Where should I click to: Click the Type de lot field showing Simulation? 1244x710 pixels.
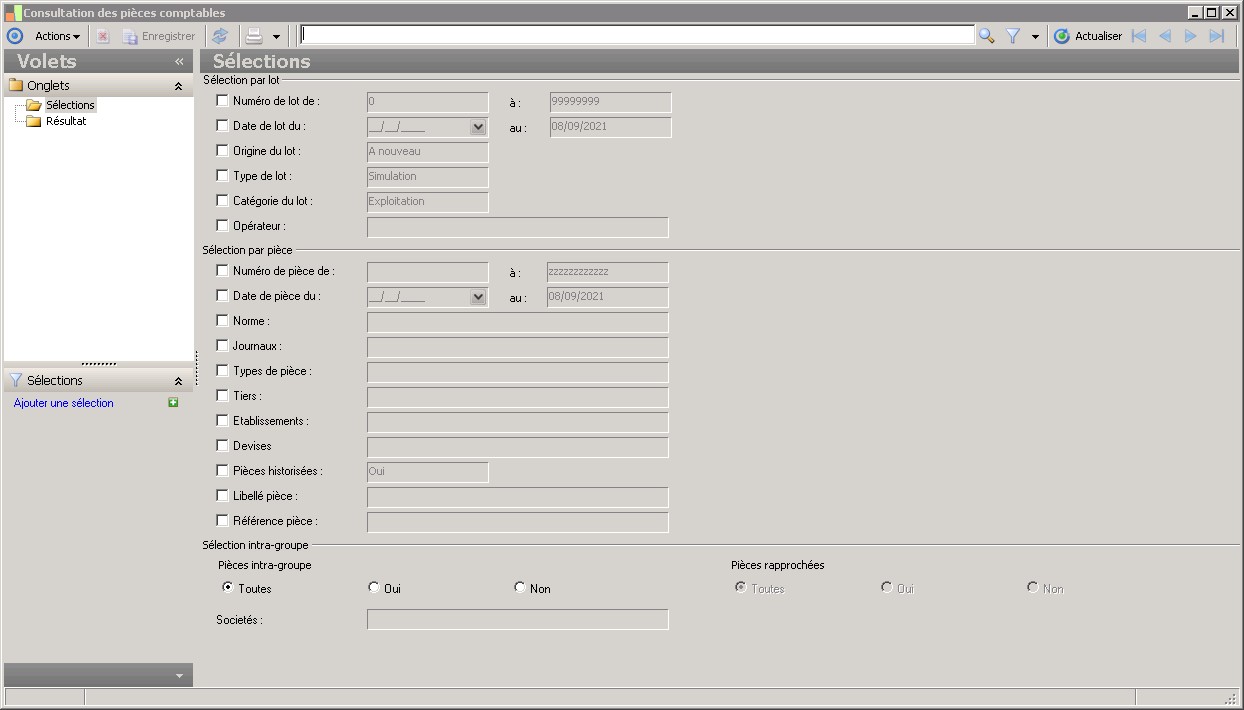tap(428, 177)
